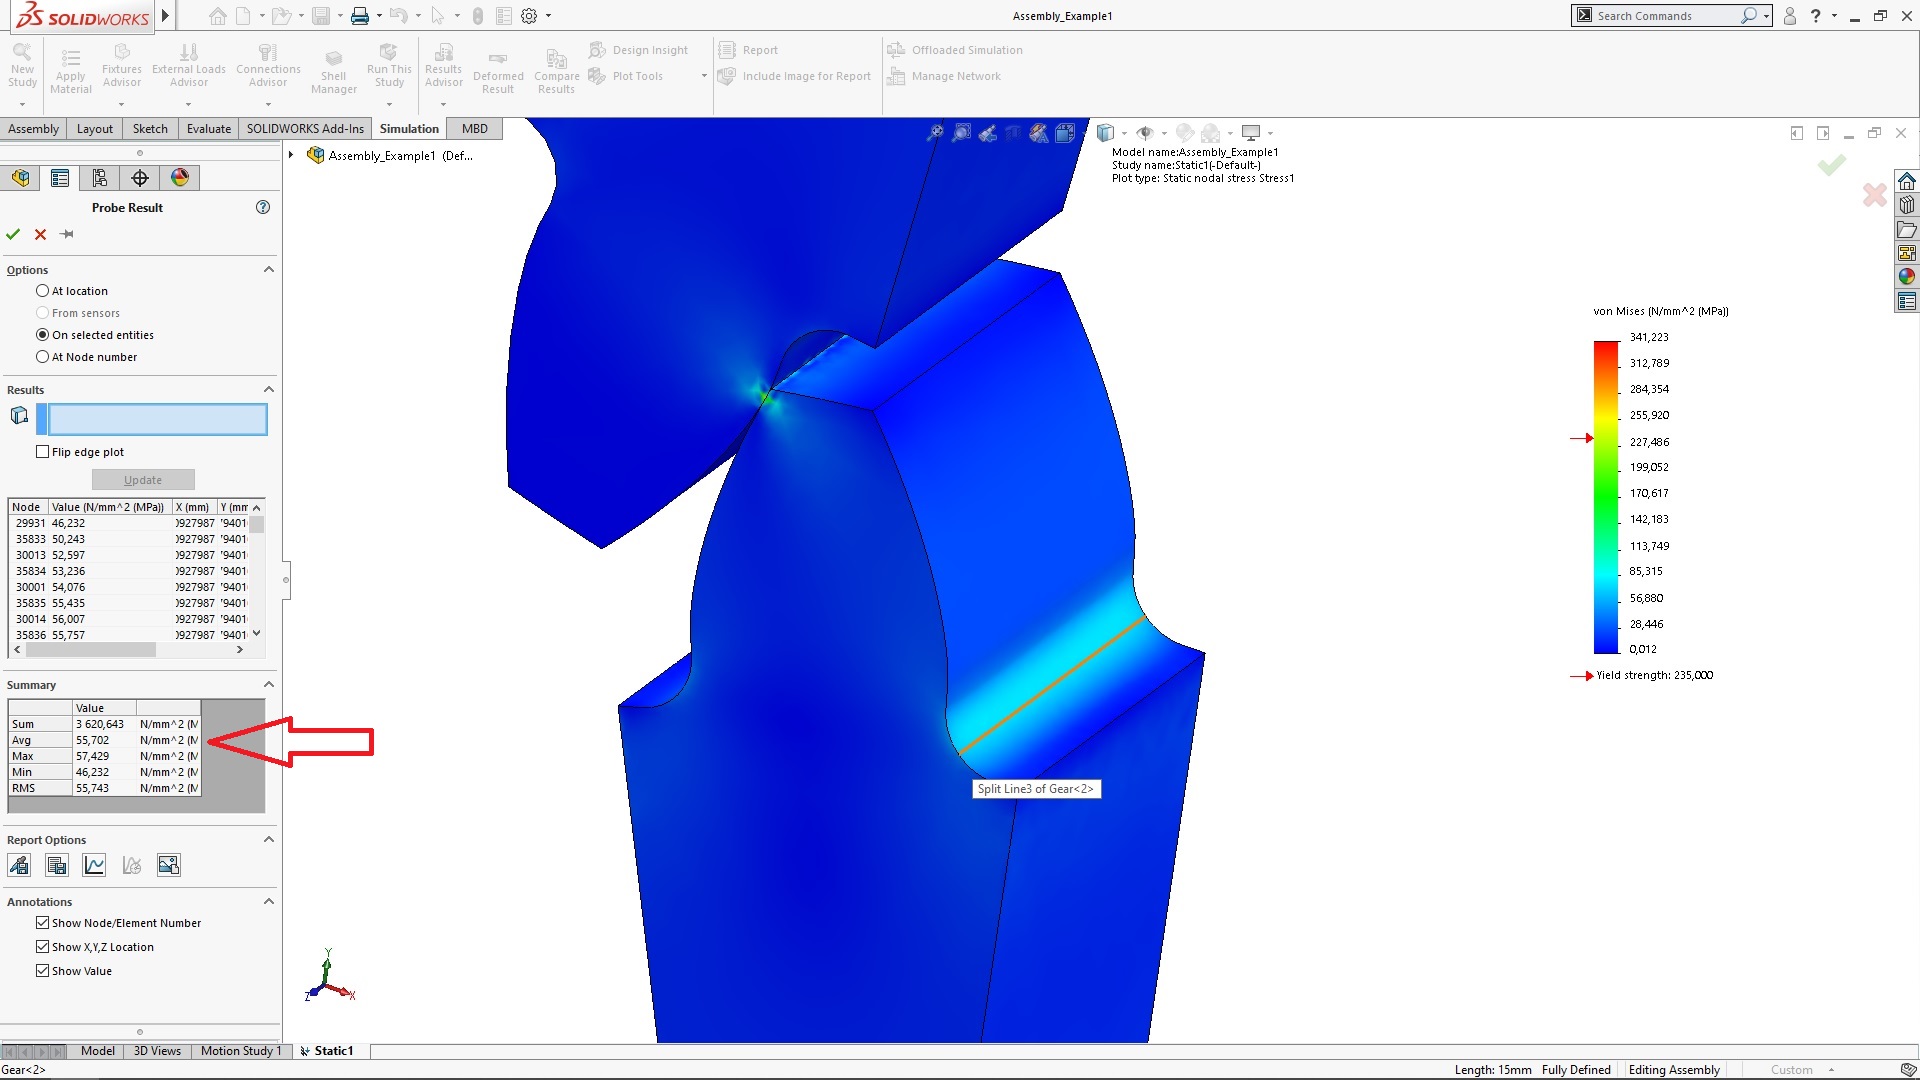The image size is (1920, 1080).
Task: Click the Save icon in title bar
Action: point(321,16)
